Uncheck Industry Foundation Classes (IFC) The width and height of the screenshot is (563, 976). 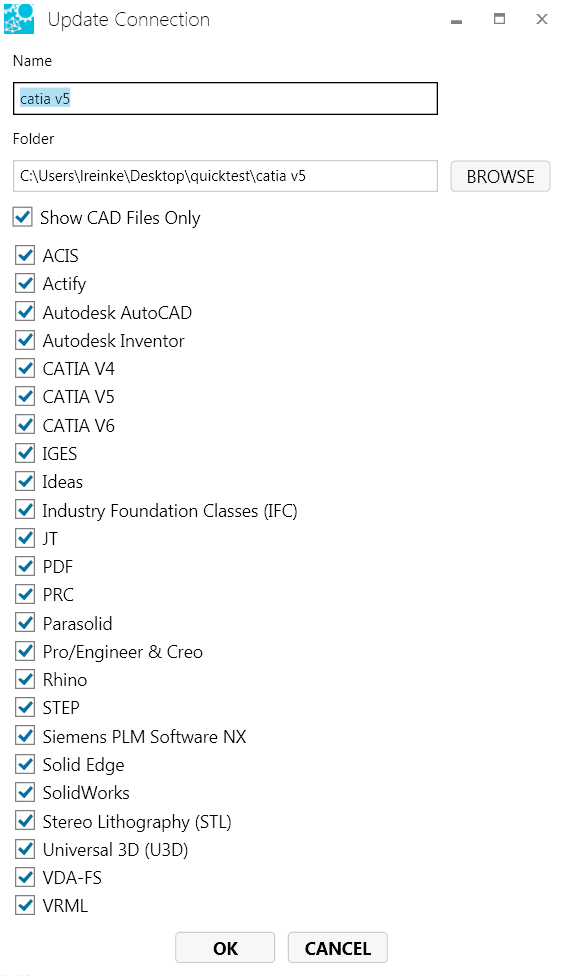click(x=25, y=510)
